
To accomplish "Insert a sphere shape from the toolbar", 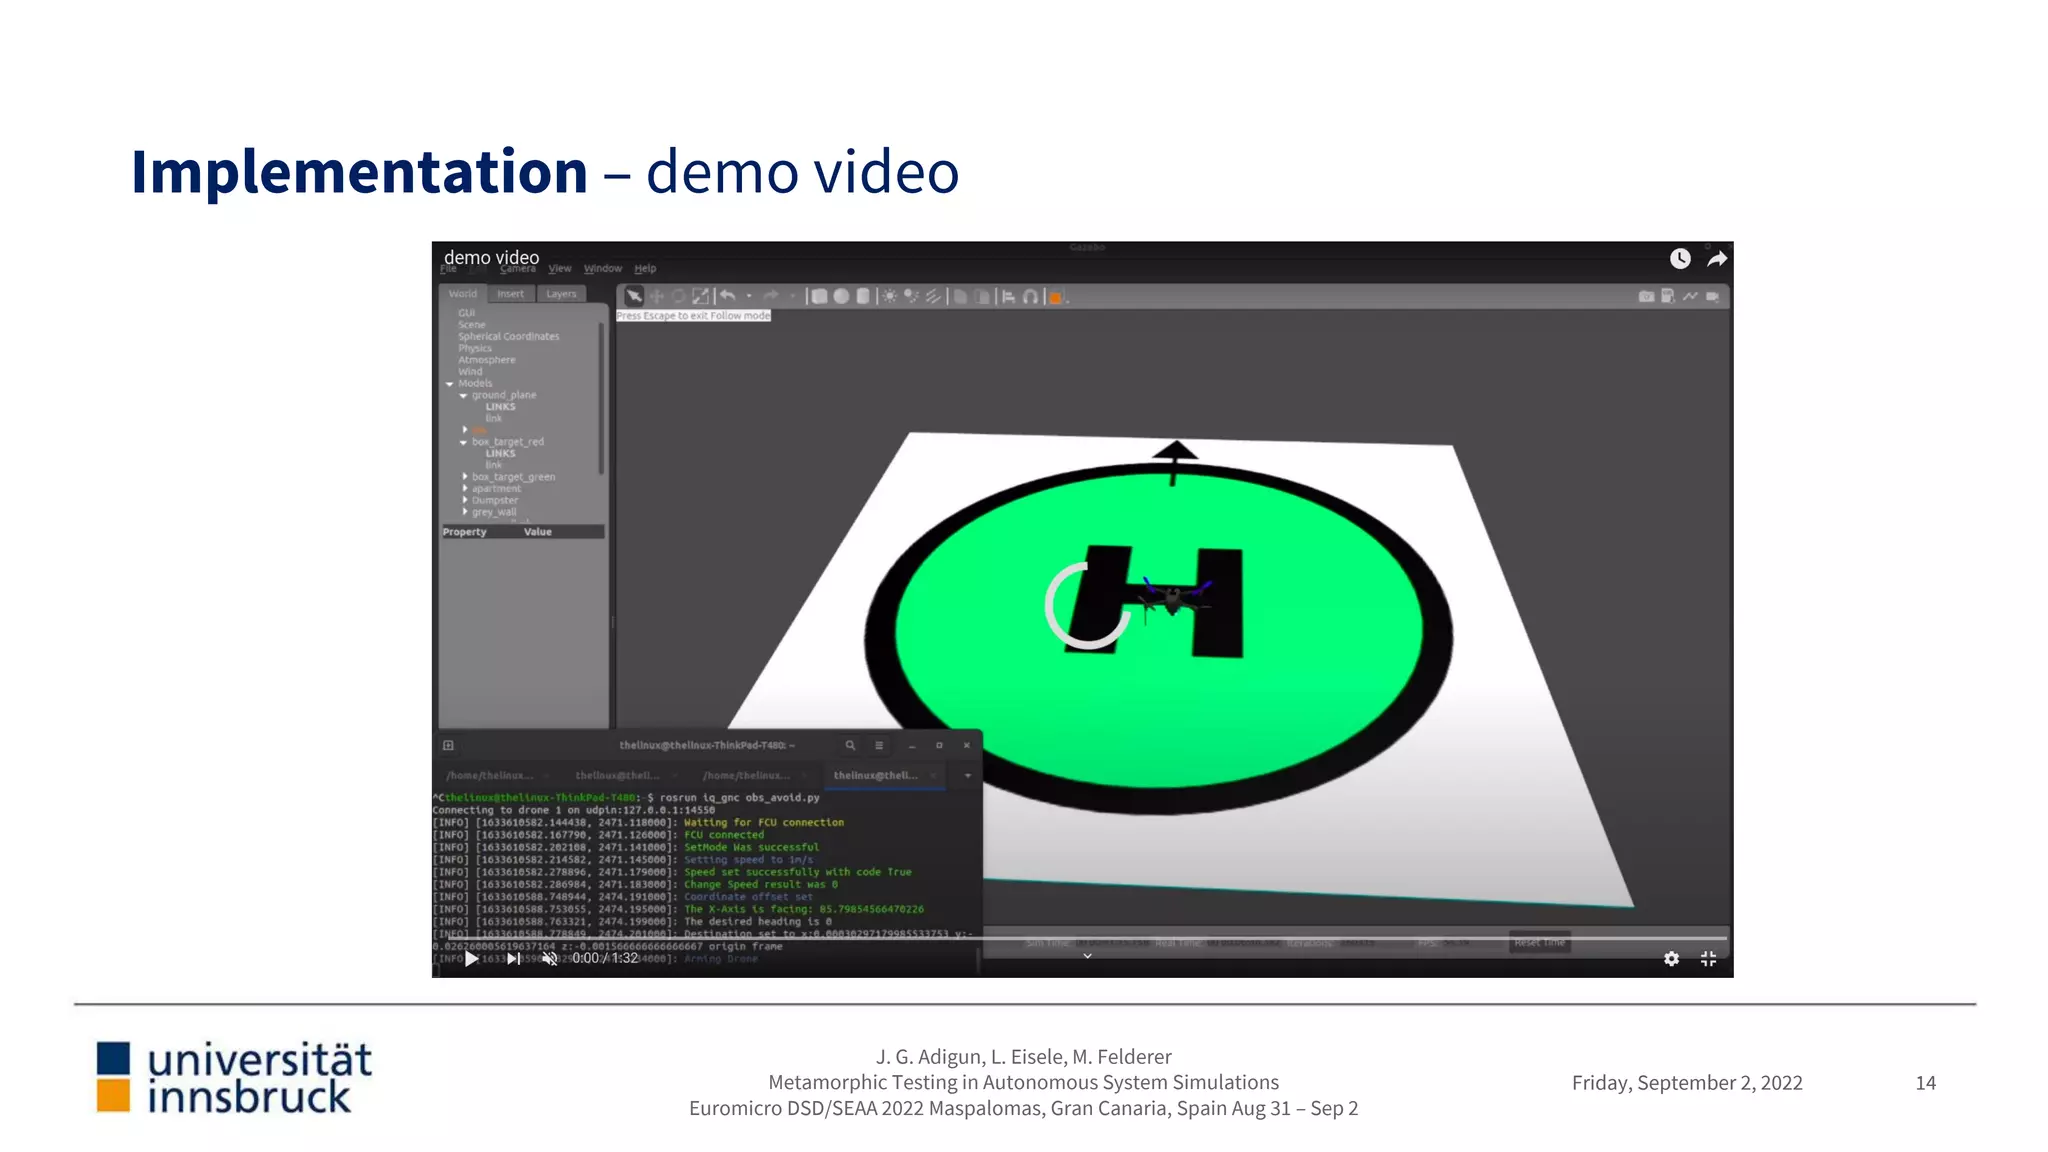I will [x=841, y=296].
